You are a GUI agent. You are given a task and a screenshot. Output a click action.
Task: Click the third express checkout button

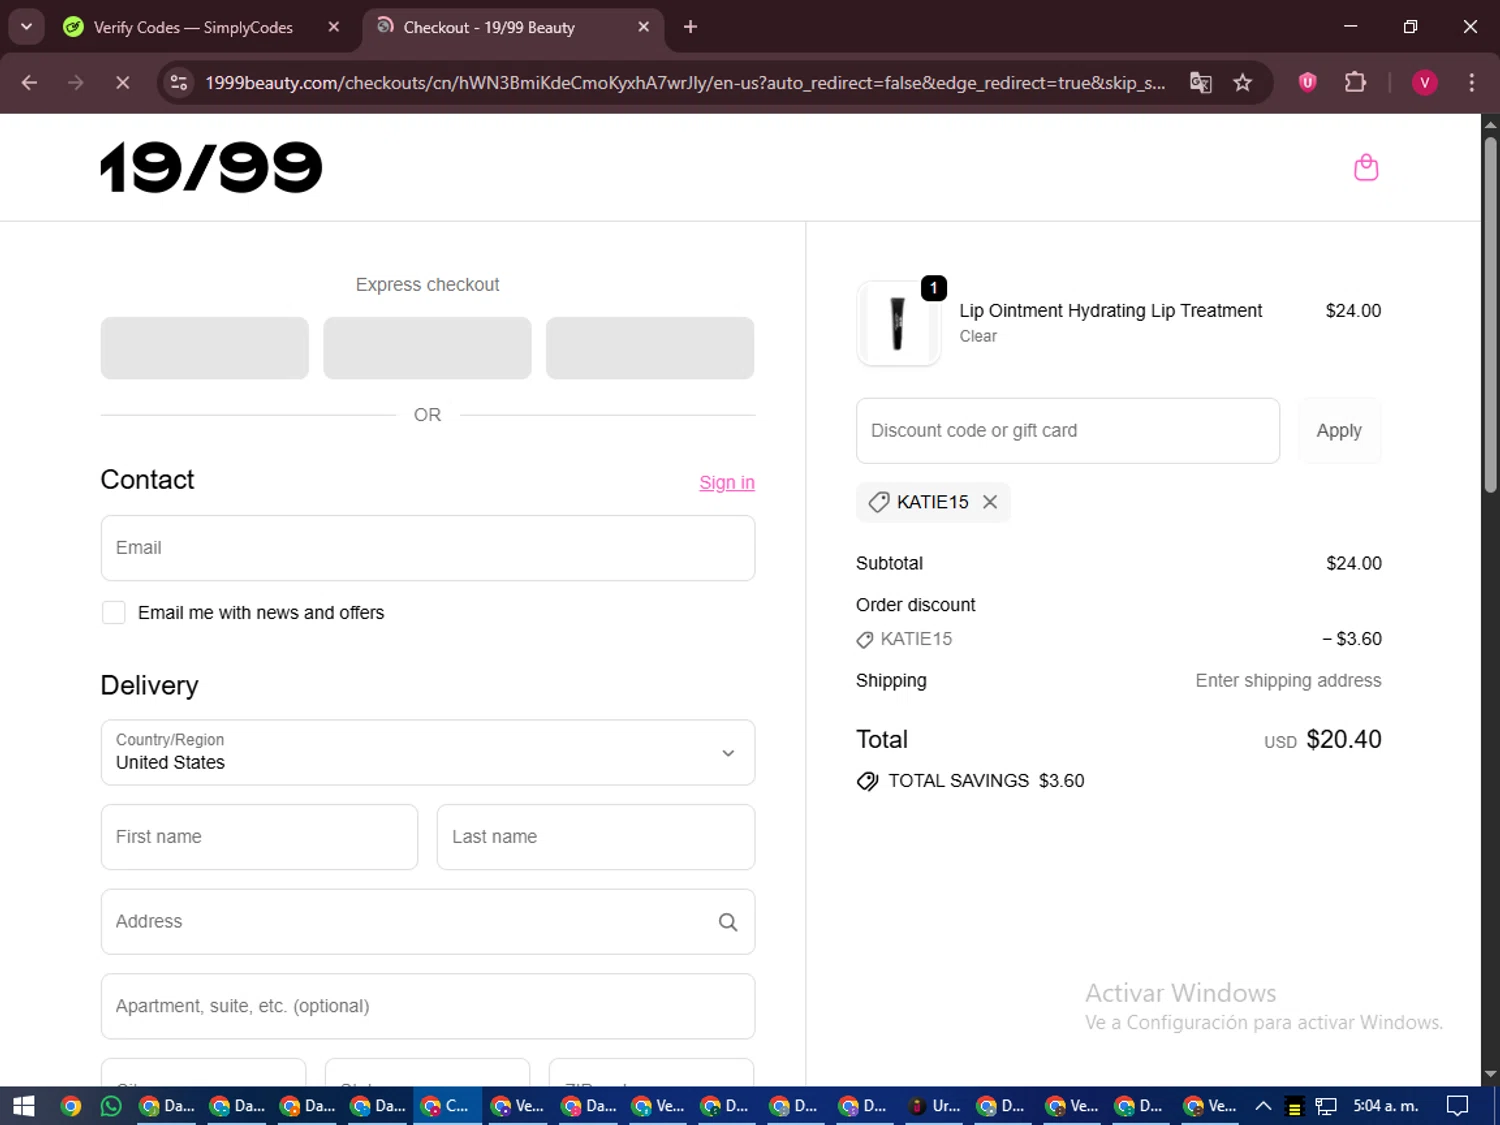tap(650, 348)
